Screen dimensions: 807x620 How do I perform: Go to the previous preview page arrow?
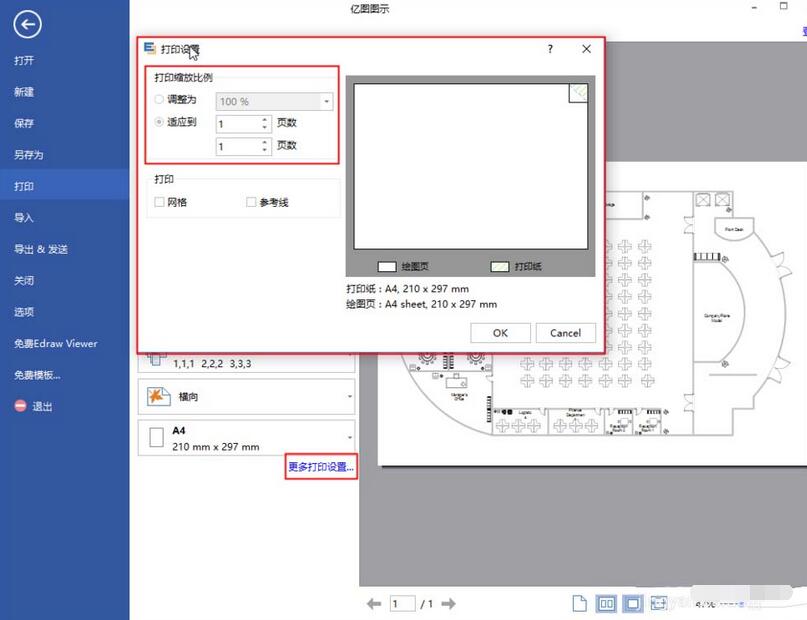click(x=374, y=604)
